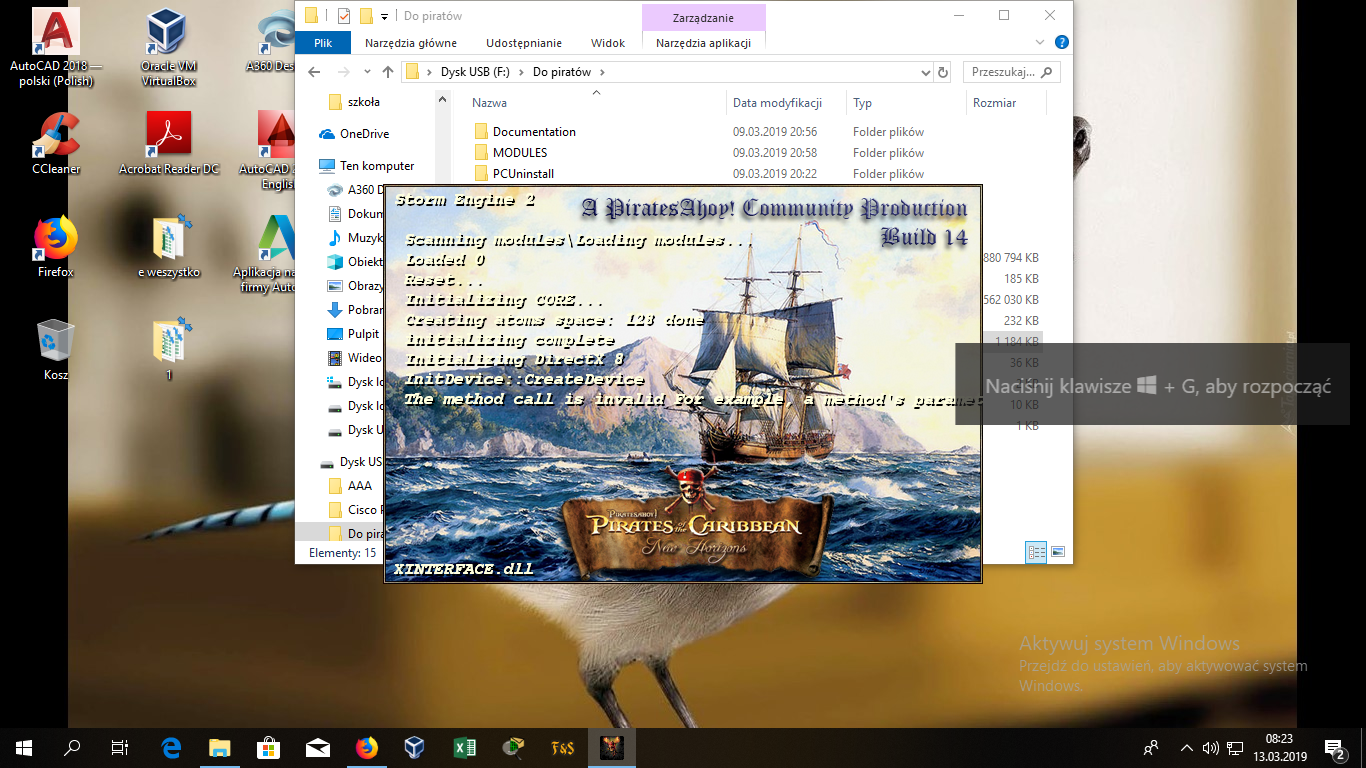Open the Kosz recycle bin icon
Viewport: 1366px width, 768px height.
click(56, 350)
